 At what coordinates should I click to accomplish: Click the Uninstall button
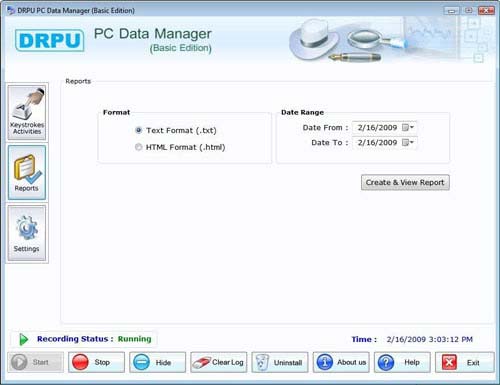click(x=280, y=362)
